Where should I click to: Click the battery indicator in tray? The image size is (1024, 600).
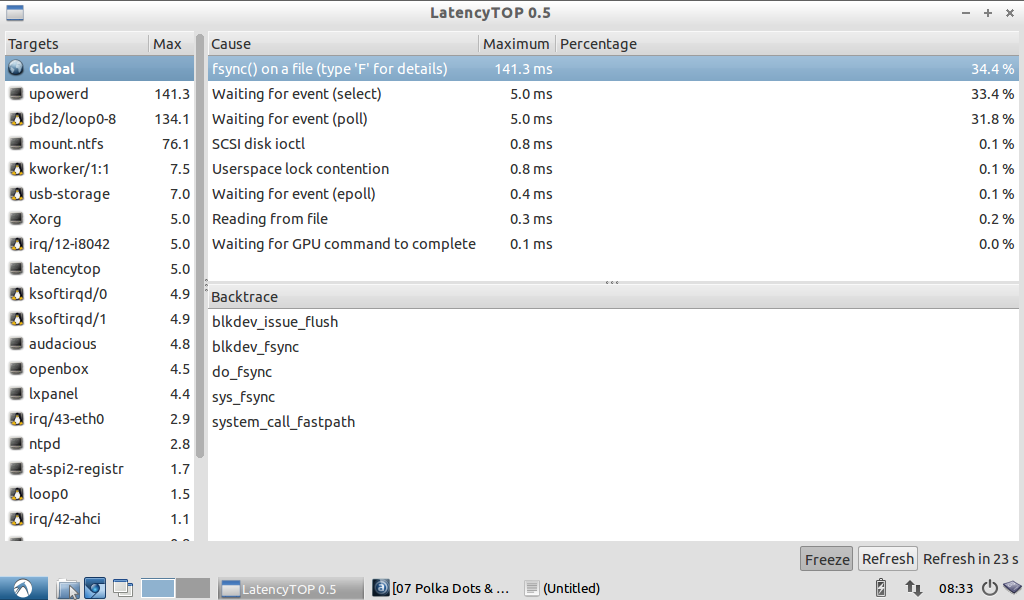click(x=880, y=588)
